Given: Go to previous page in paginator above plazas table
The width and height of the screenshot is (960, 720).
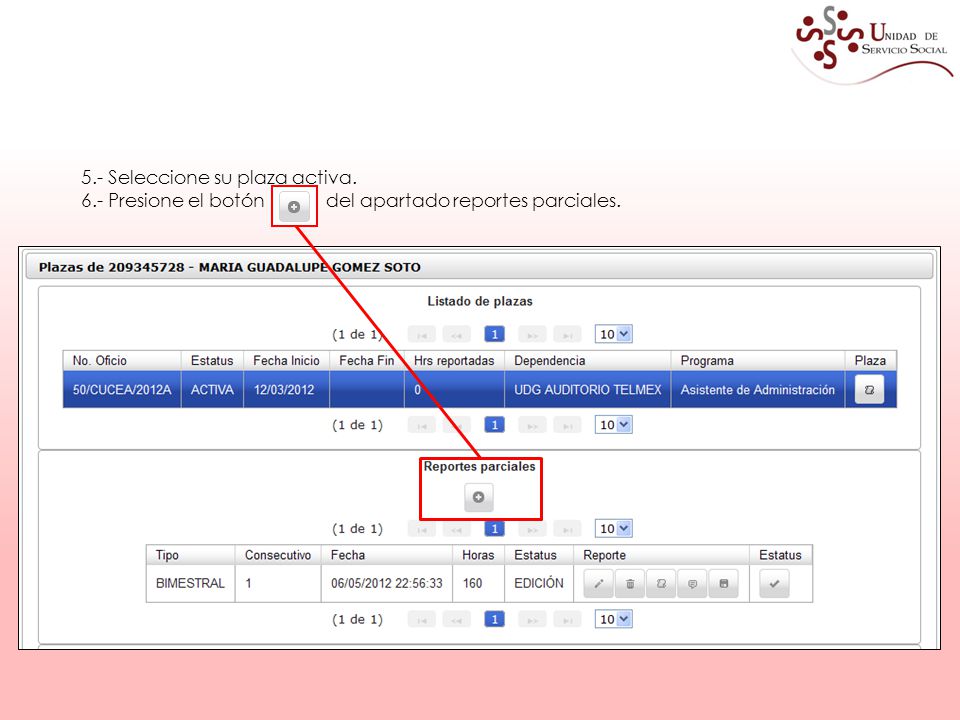Looking at the screenshot, I should pyautogui.click(x=456, y=334).
